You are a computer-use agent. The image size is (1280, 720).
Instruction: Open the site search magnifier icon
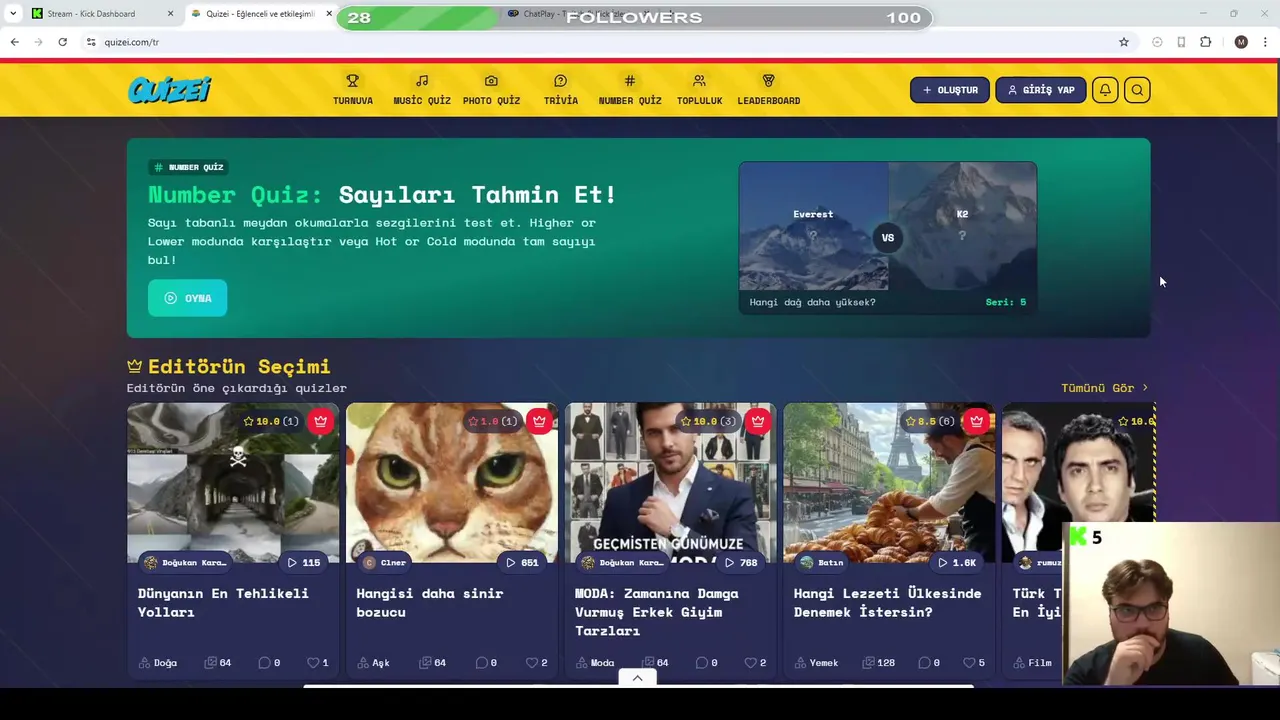[1137, 90]
